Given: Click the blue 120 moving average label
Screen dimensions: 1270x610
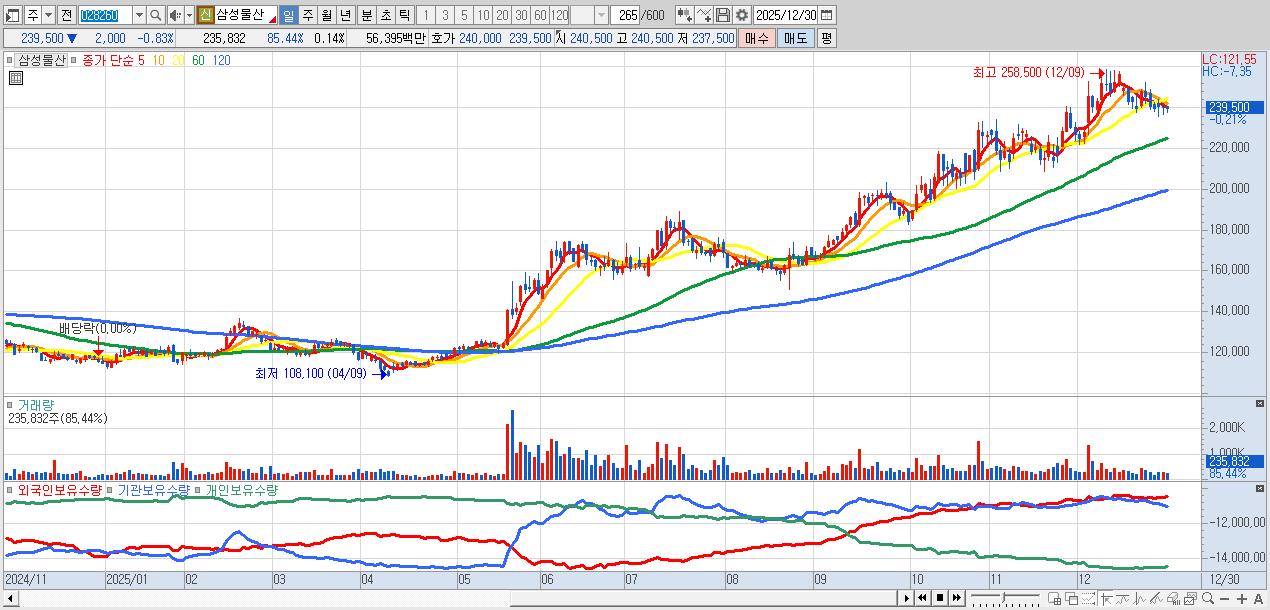Looking at the screenshot, I should (x=221, y=60).
